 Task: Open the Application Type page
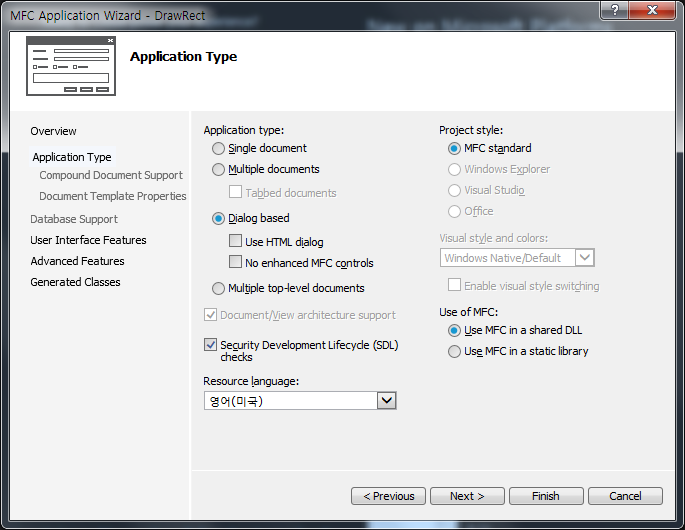point(72,157)
